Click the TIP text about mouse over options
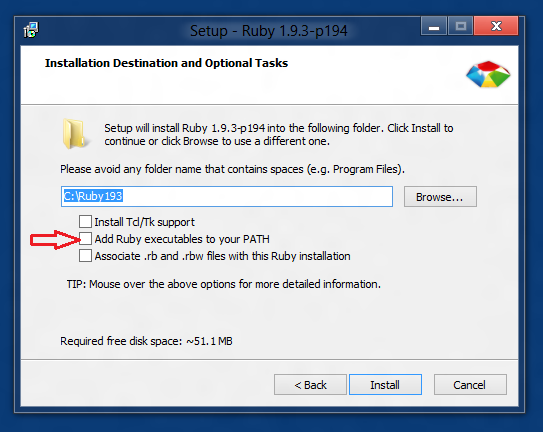This screenshot has width=543, height=432. [224, 284]
